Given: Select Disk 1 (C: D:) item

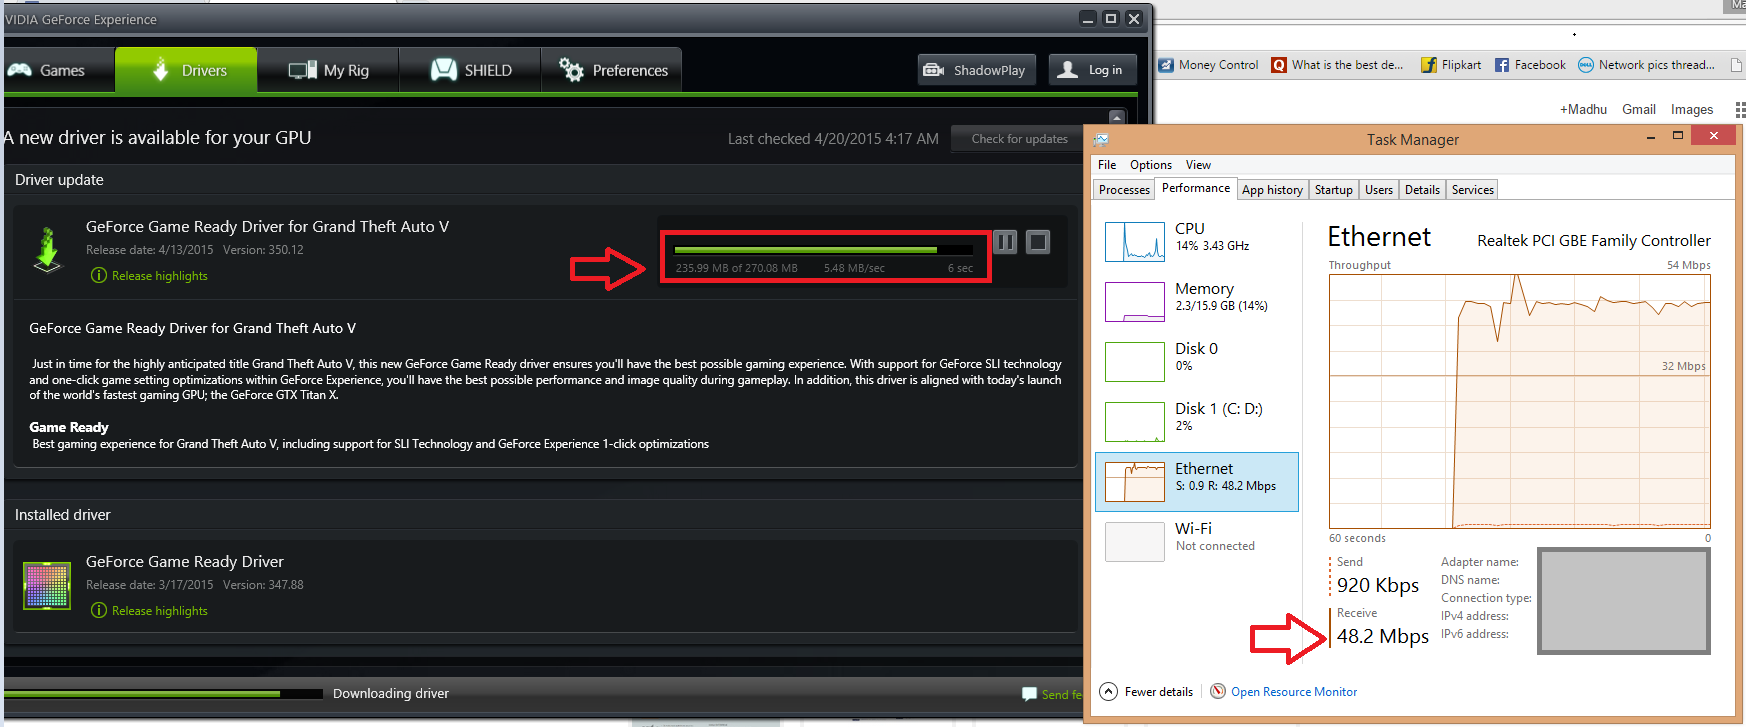Looking at the screenshot, I should point(1197,421).
